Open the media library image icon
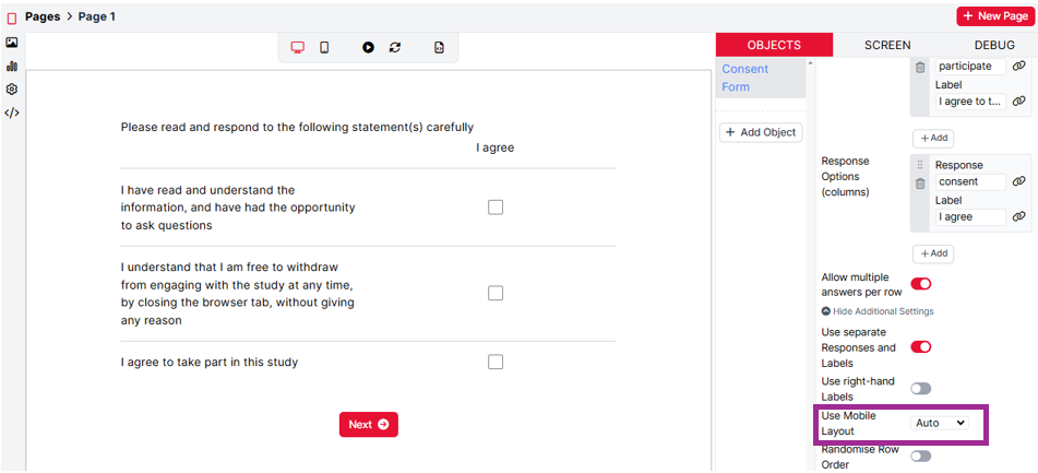The width and height of the screenshot is (1038, 473). point(11,42)
